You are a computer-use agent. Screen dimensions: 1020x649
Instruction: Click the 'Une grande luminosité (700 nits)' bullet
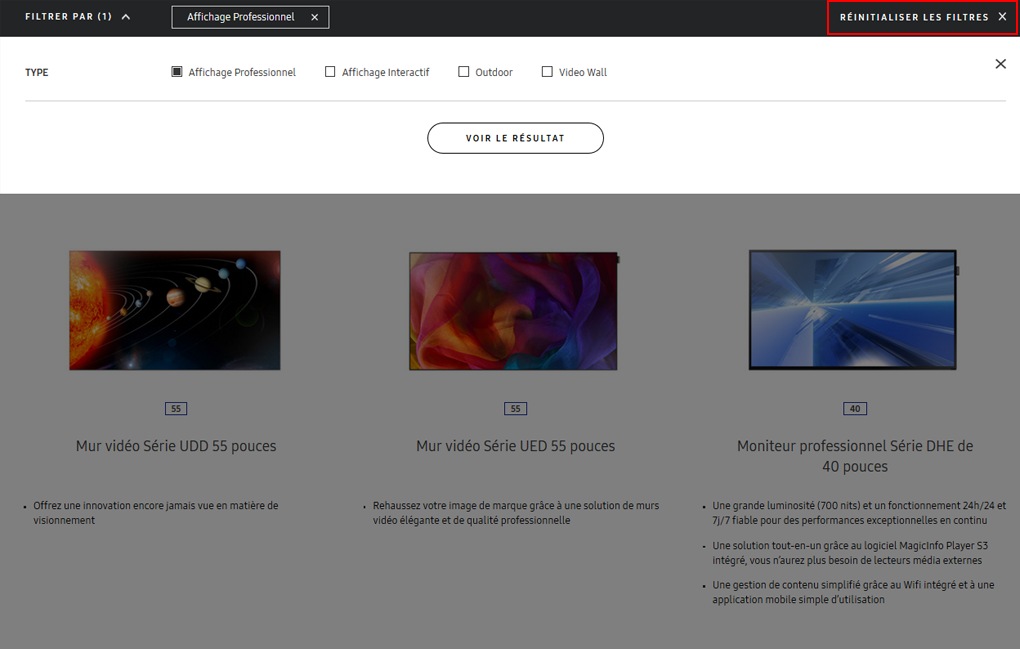point(859,512)
